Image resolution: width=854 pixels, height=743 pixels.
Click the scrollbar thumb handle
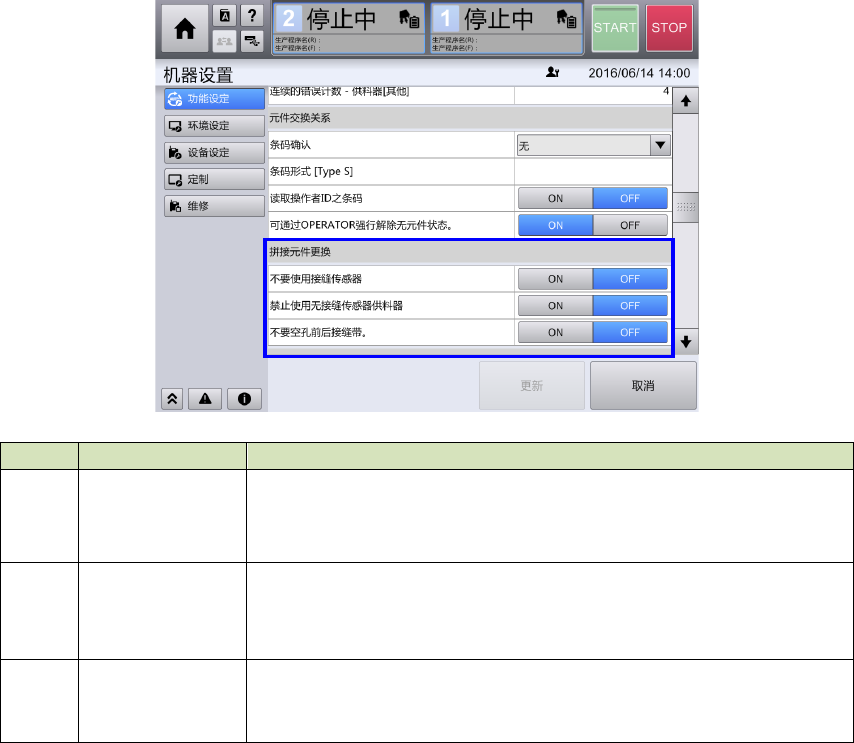click(x=686, y=207)
